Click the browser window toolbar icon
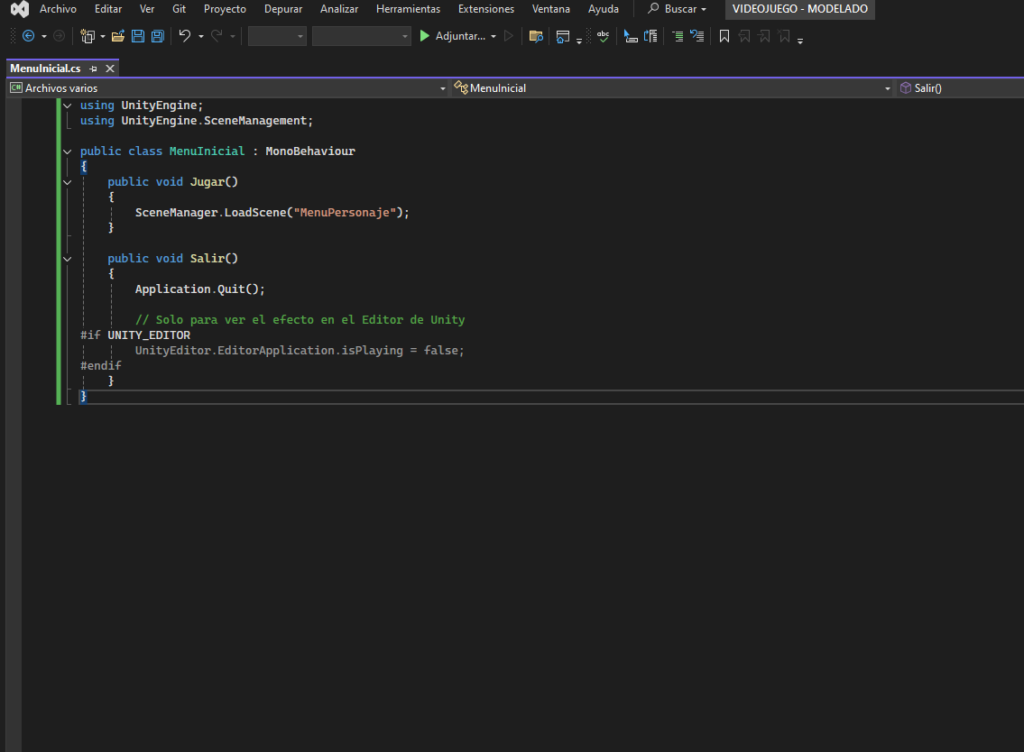Viewport: 1024px width, 752px height. (x=562, y=37)
